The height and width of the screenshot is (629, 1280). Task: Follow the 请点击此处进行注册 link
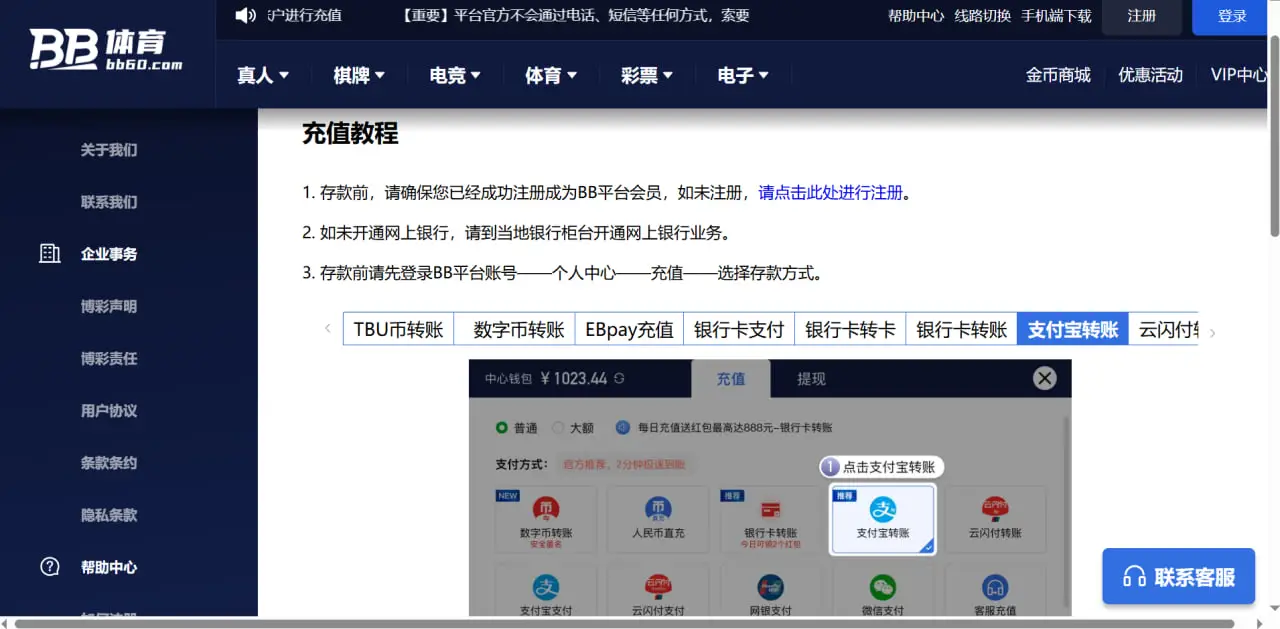[831, 193]
